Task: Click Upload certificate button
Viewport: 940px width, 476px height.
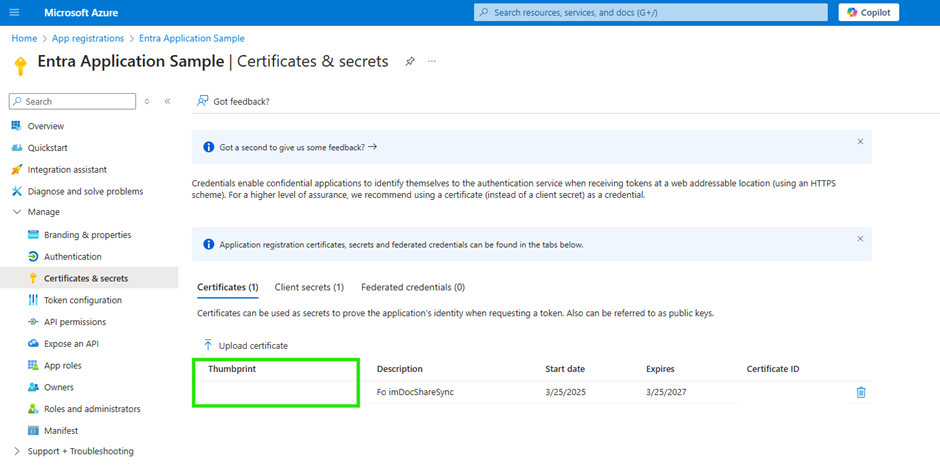Action: point(245,345)
